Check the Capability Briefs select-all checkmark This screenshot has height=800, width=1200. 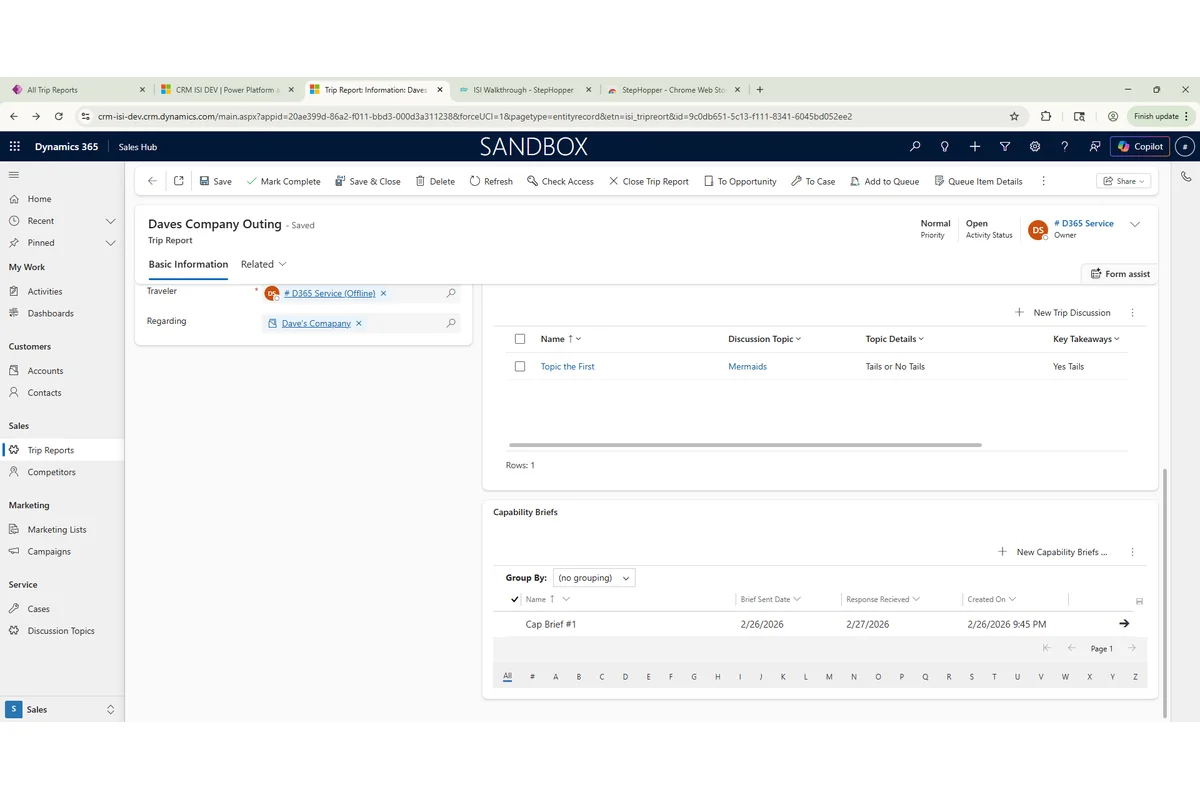click(514, 599)
